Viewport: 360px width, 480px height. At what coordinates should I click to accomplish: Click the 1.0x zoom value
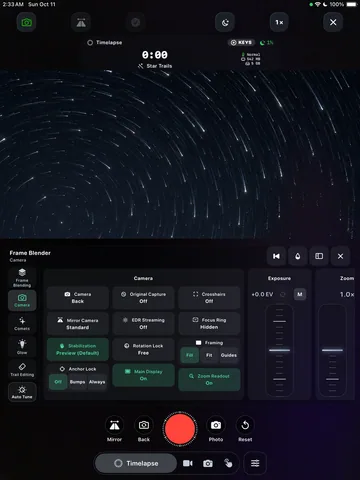tap(347, 294)
